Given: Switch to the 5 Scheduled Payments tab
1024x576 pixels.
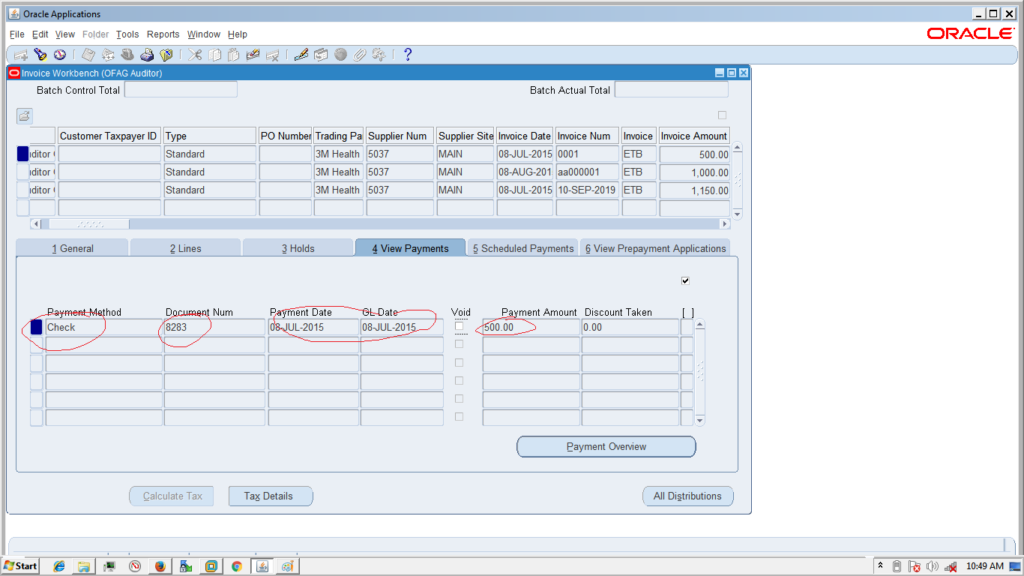Looking at the screenshot, I should [x=523, y=248].
